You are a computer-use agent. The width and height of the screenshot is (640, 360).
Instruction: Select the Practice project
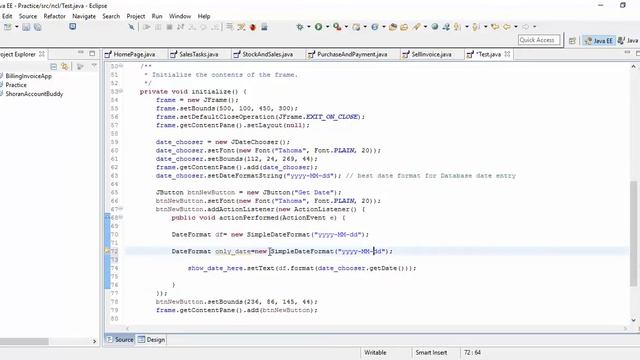tap(16, 85)
